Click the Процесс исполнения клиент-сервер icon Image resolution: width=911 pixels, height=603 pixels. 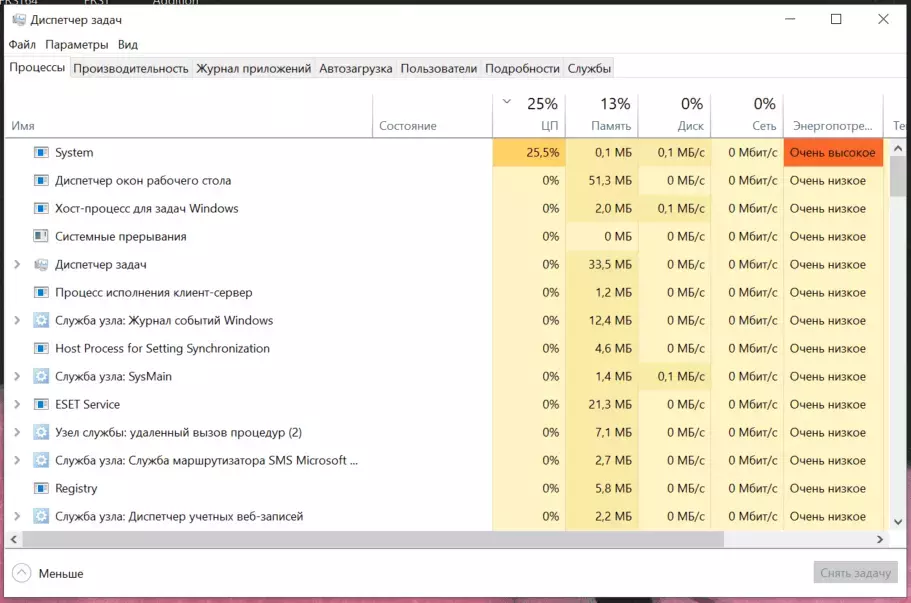[x=41, y=292]
